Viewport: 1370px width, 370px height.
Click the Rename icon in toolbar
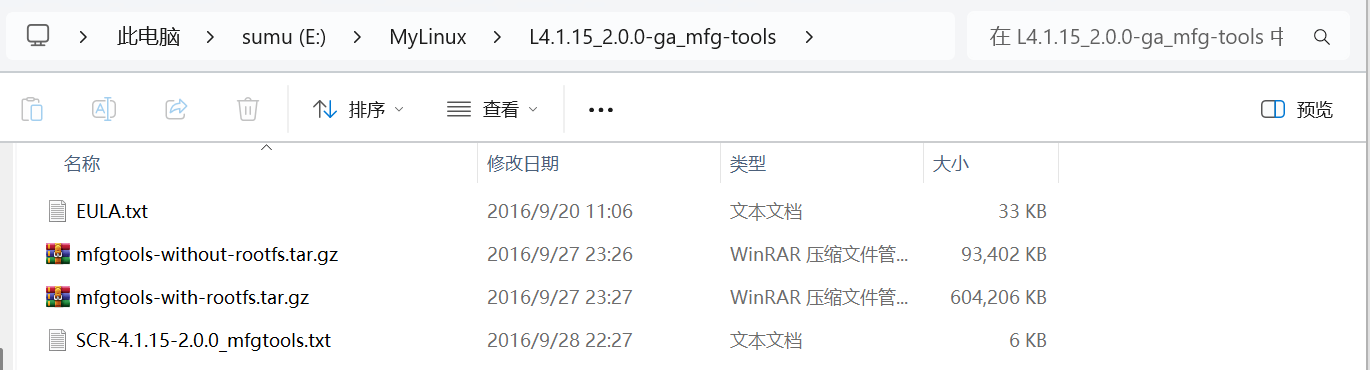(104, 109)
